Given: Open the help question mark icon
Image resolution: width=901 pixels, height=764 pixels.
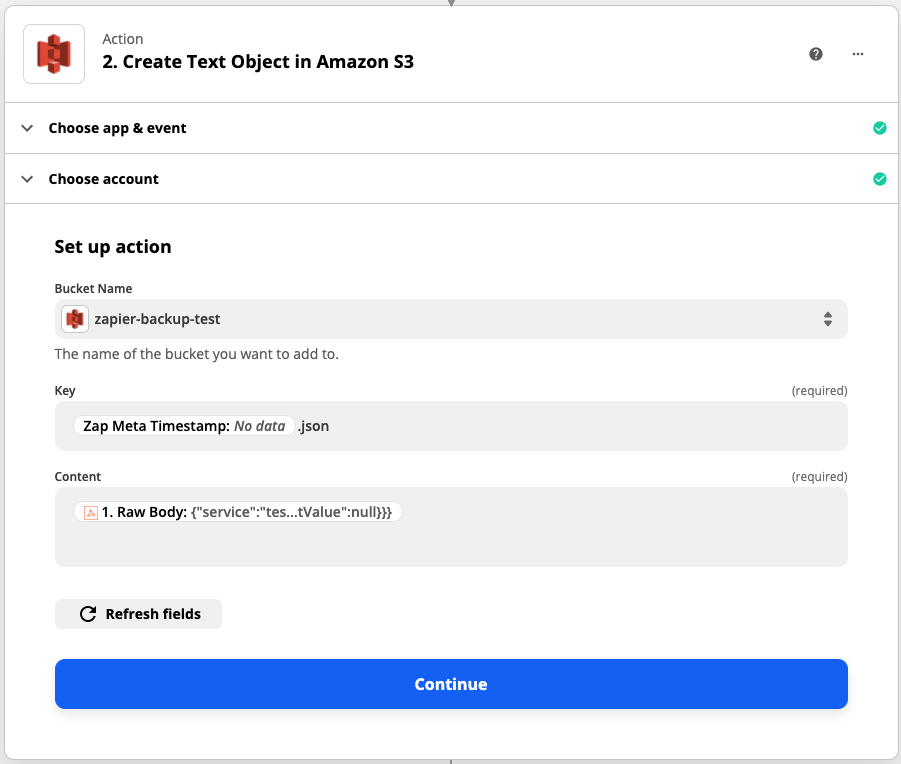Looking at the screenshot, I should (x=816, y=54).
